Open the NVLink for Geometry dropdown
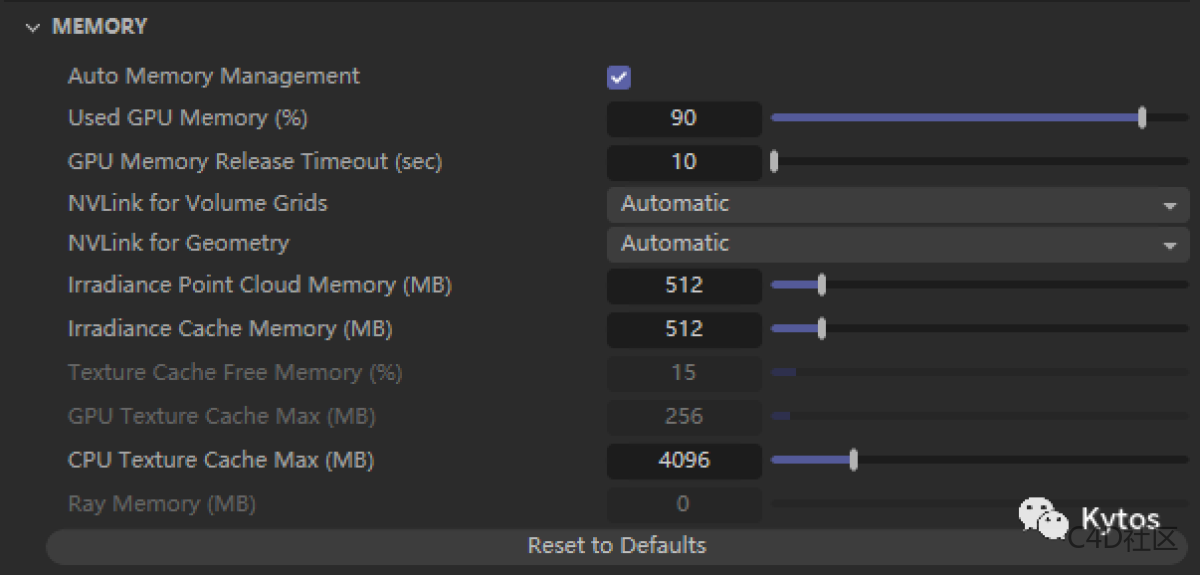This screenshot has height=575, width=1200. [897, 244]
